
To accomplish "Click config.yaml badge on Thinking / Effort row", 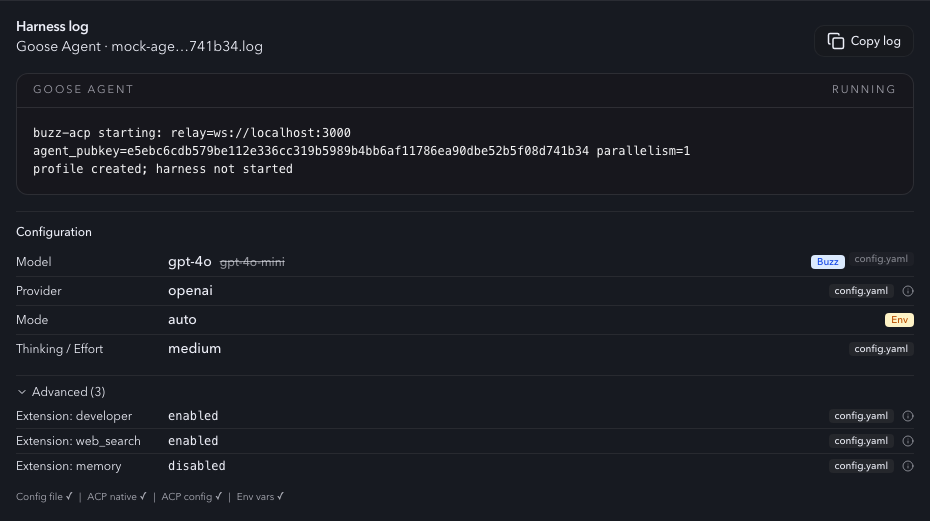I will coord(881,349).
